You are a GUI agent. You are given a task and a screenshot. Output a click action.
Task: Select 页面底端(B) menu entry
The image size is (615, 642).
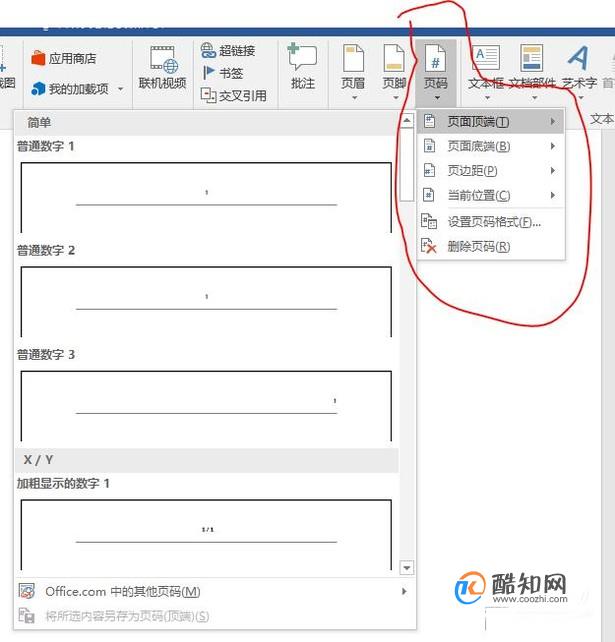(x=491, y=146)
